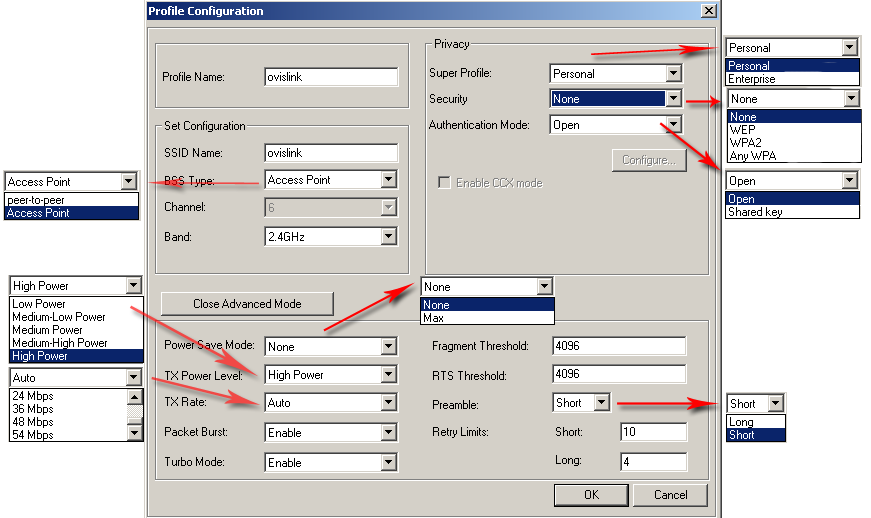
Task: Expand the Security dropdown
Action: click(674, 99)
